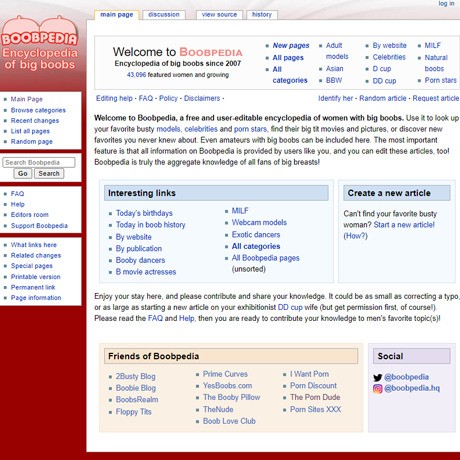Image resolution: width=460 pixels, height=460 pixels.
Task: Open Printable version link
Action: click(x=35, y=277)
